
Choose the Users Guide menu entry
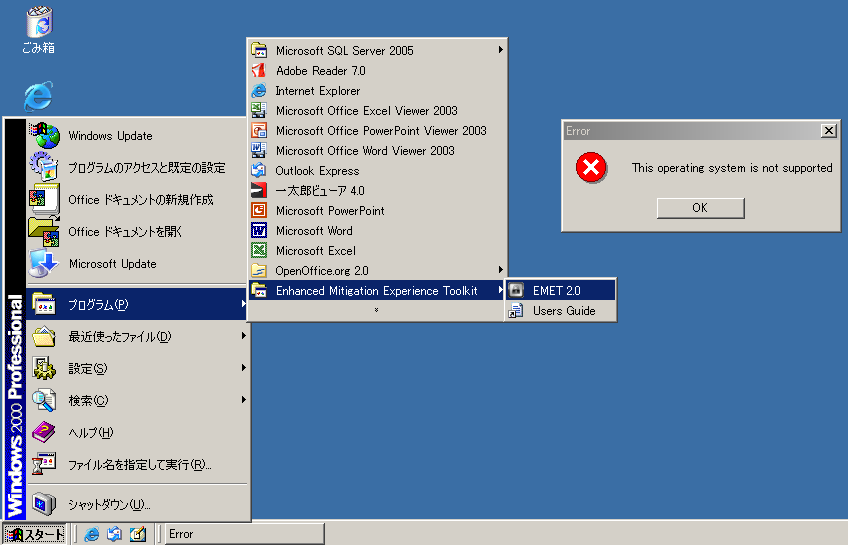561,310
